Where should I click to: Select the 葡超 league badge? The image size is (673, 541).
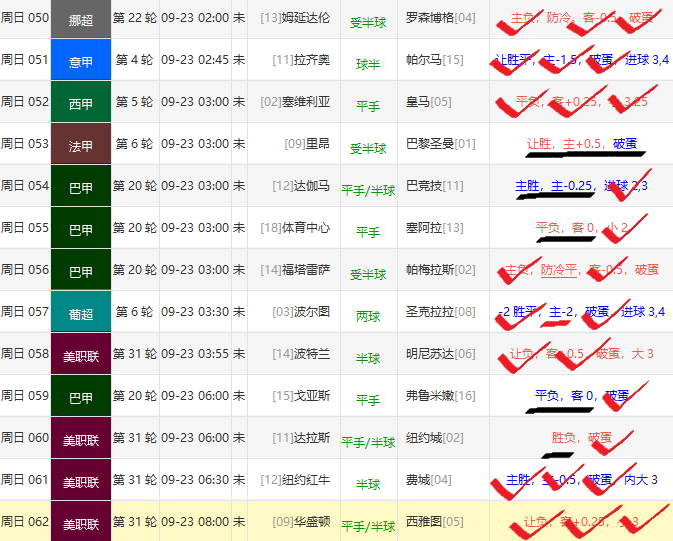[x=80, y=312]
